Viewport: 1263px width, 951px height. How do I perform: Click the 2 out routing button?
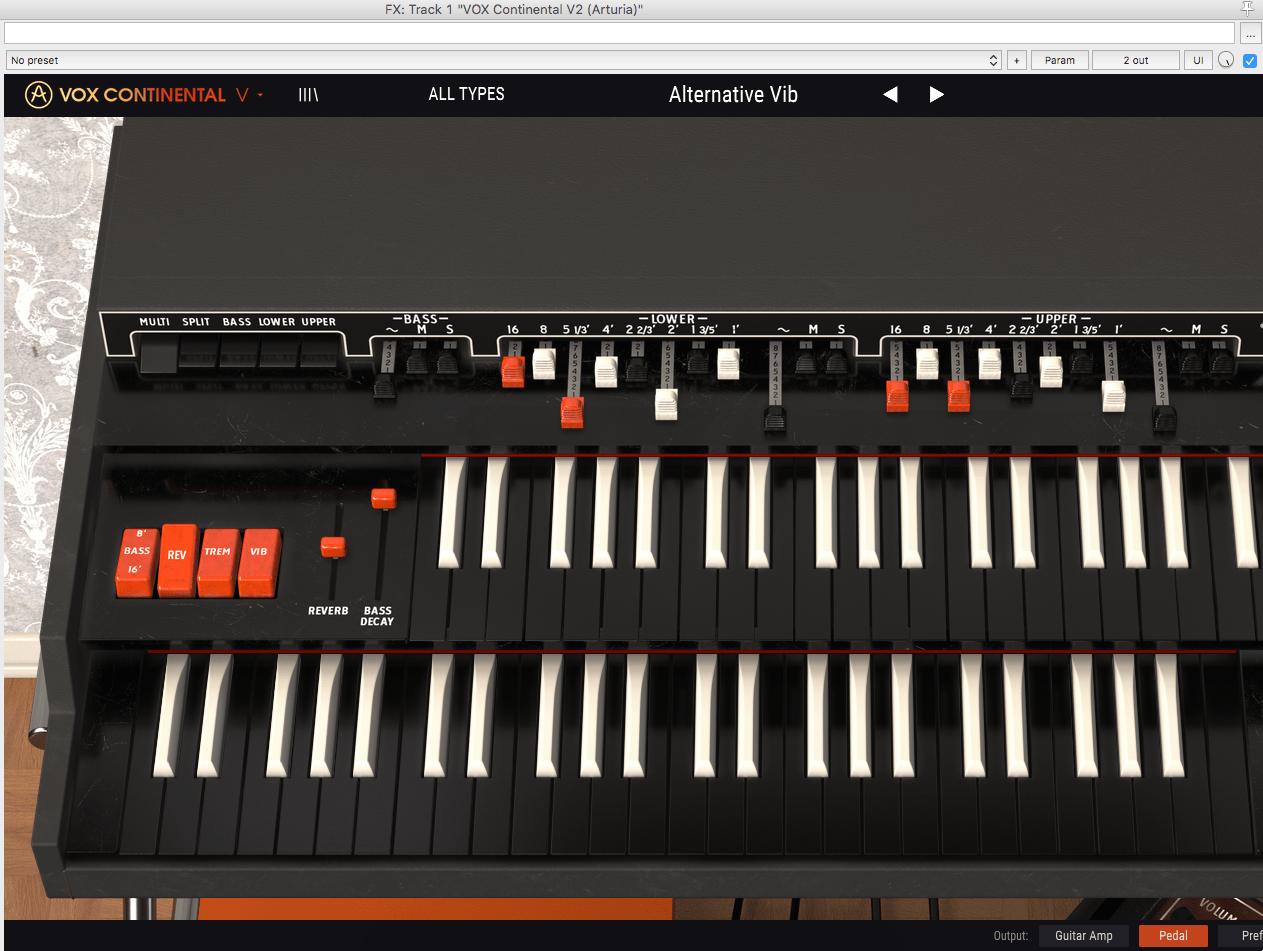pos(1136,60)
